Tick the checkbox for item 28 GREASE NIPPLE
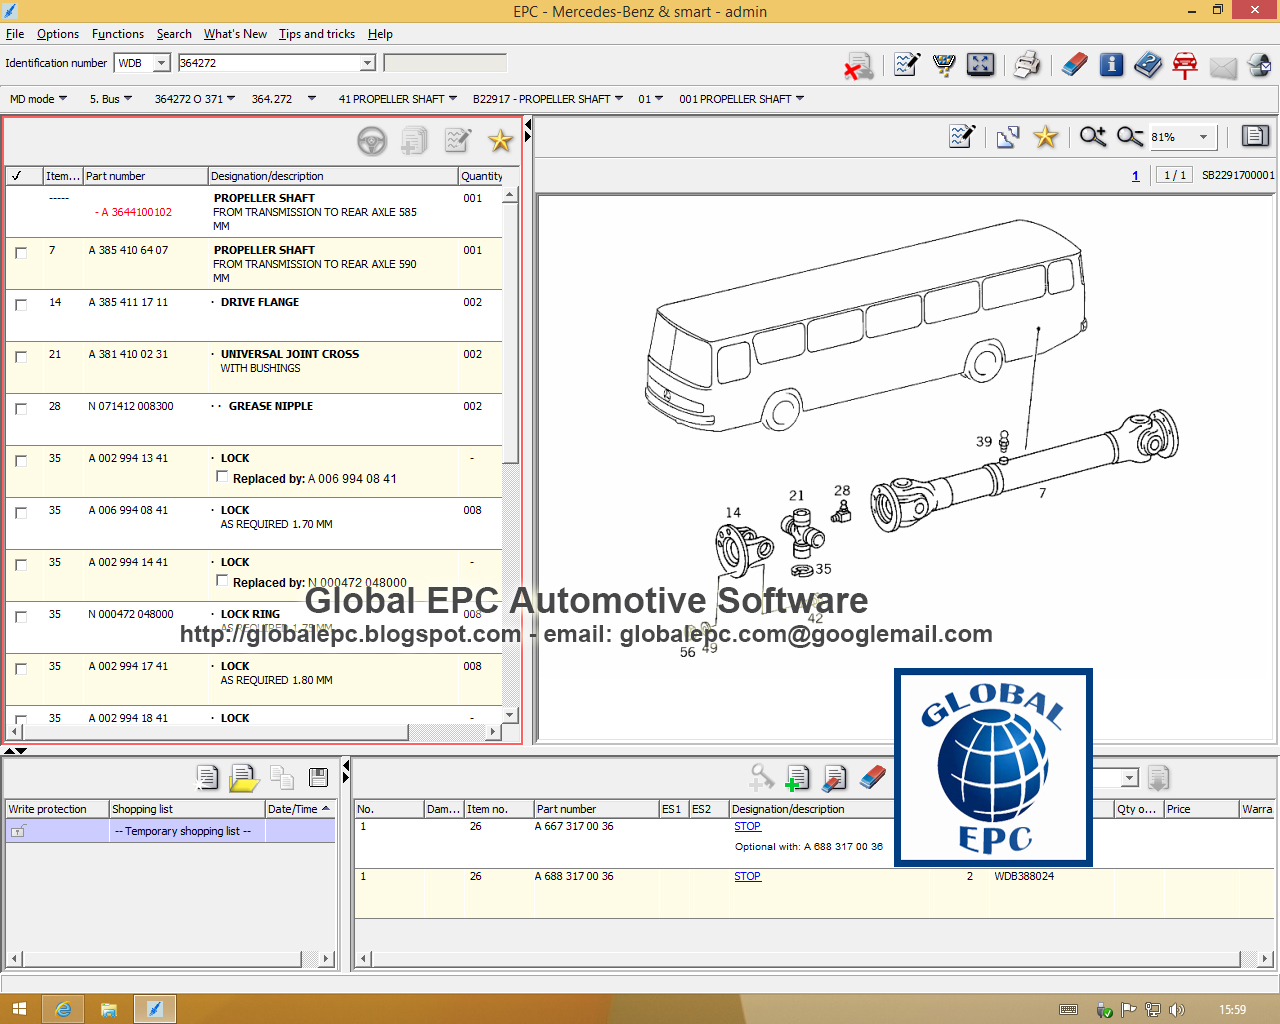This screenshot has width=1280, height=1024. tap(21, 409)
